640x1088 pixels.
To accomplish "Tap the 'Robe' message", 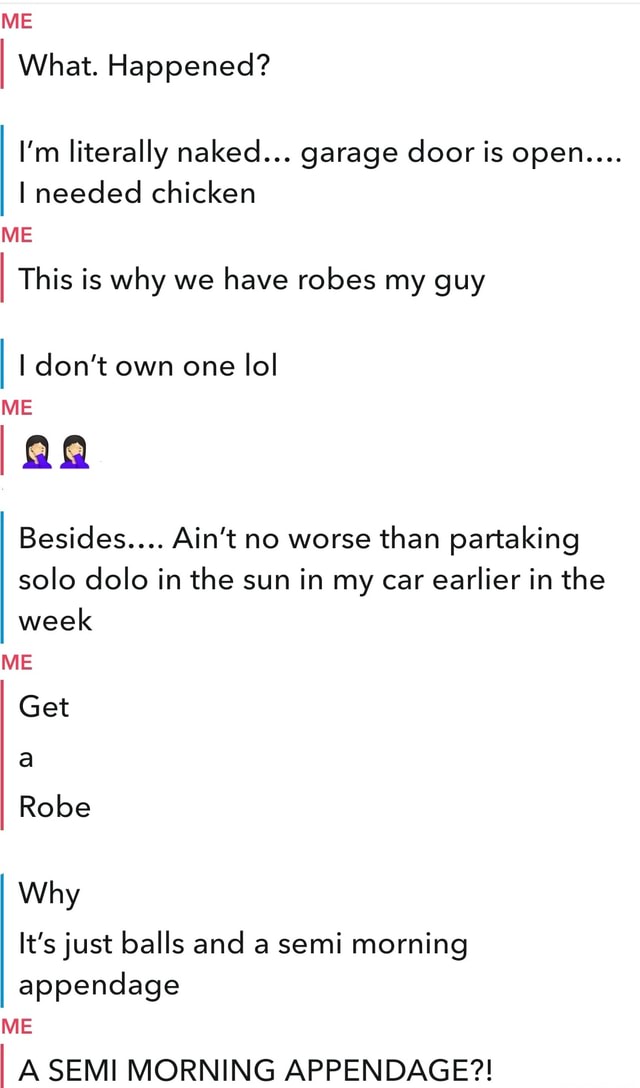I will (x=55, y=807).
